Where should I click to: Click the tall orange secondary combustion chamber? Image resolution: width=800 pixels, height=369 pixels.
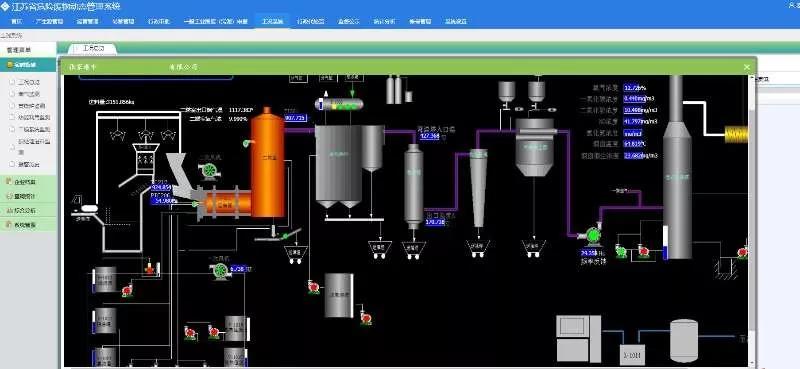point(267,162)
